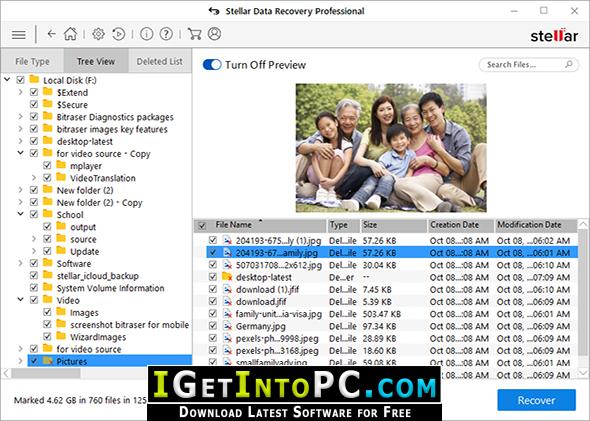Click the stellar_icloud_backup folder icon
Image resolution: width=590 pixels, height=421 pixels.
coord(48,275)
